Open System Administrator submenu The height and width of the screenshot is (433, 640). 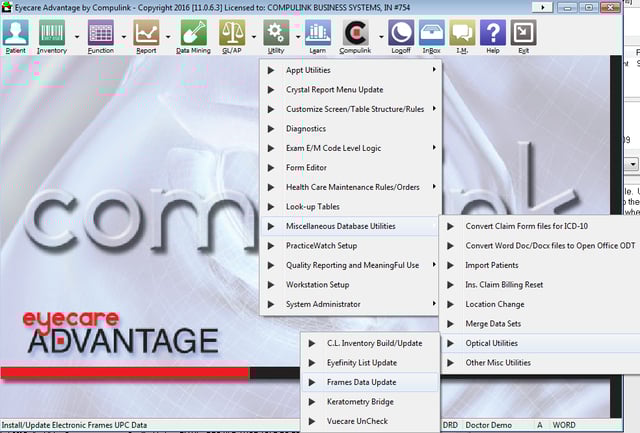click(x=351, y=304)
